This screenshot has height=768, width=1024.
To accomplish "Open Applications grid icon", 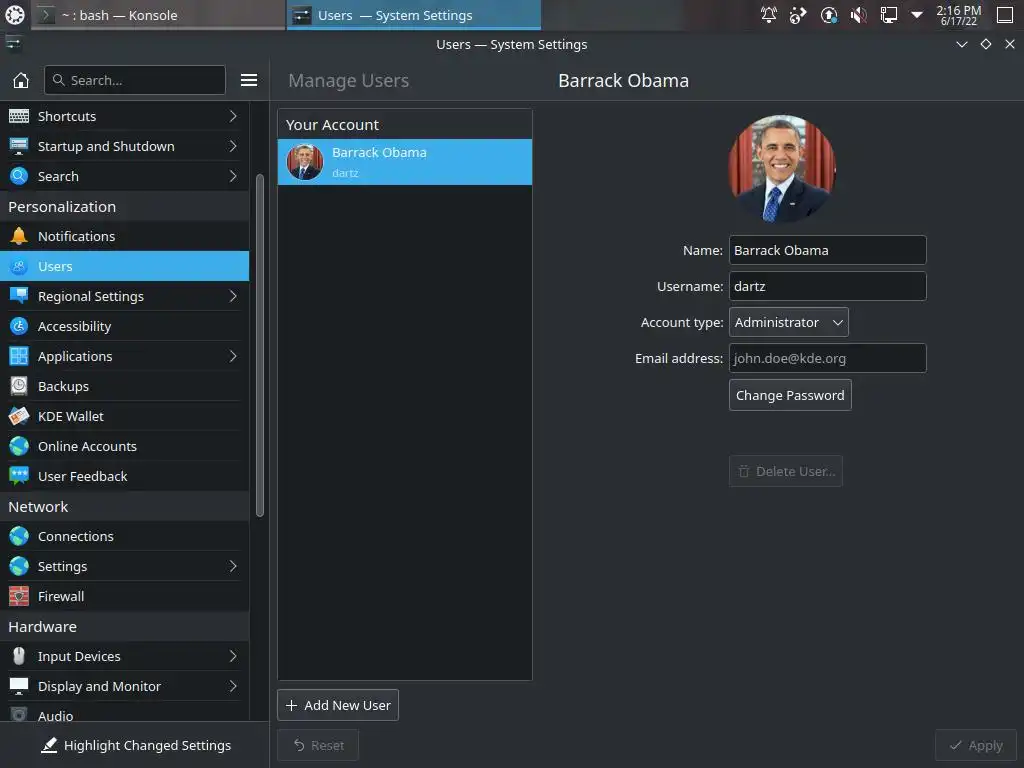I will (19, 357).
